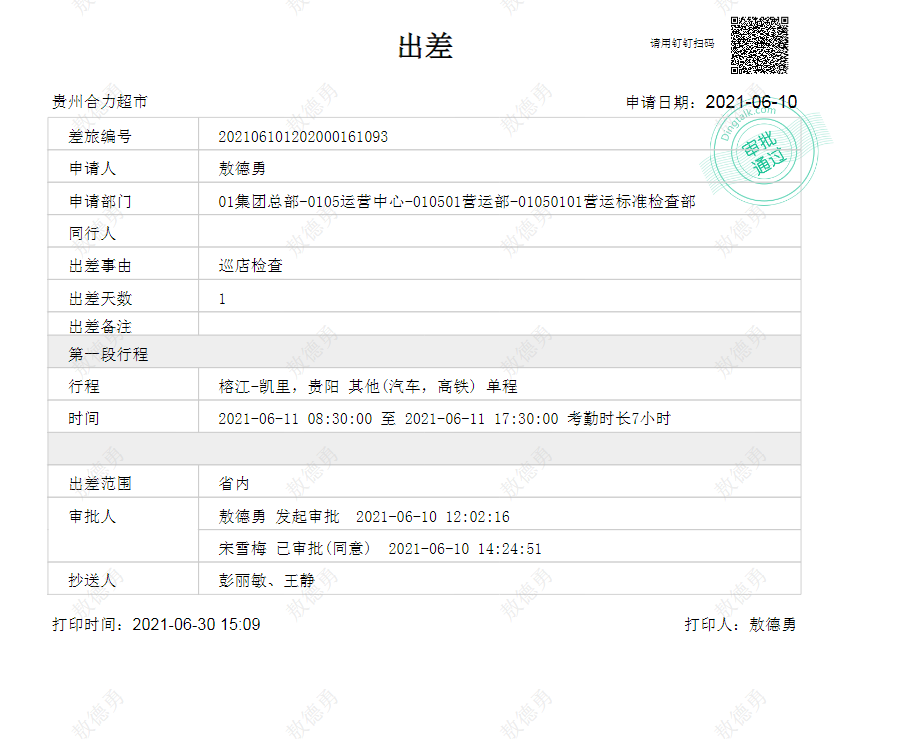The width and height of the screenshot is (902, 739).
Task: Select the 请用钉钉扫码 hint text
Action: tap(682, 44)
